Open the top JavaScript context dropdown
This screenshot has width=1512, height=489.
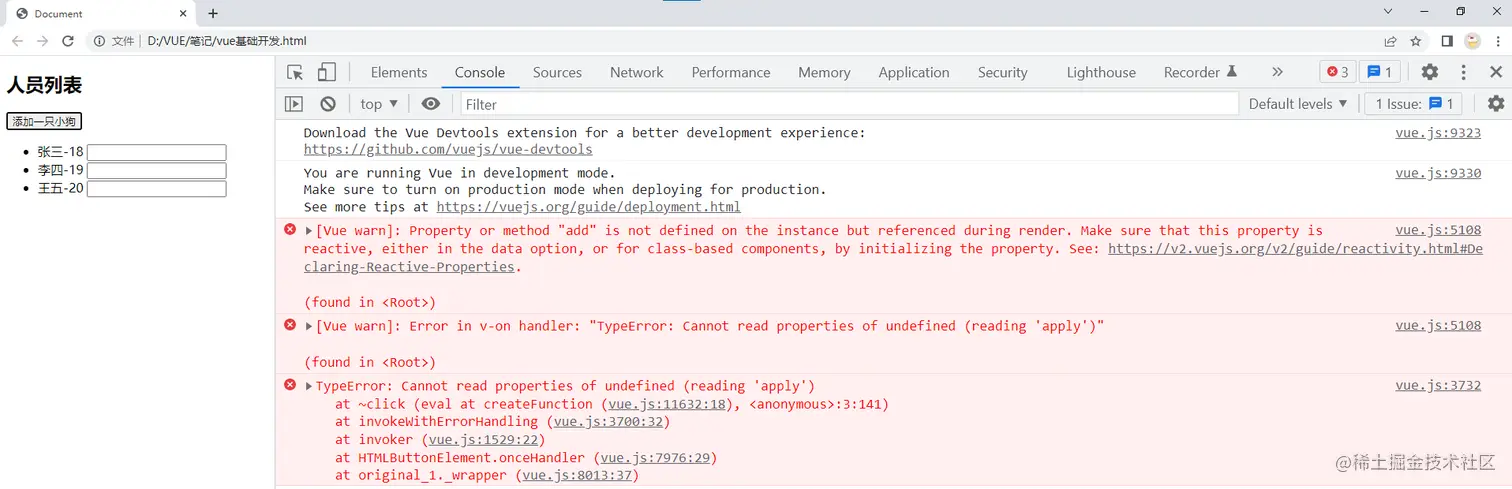pos(379,104)
